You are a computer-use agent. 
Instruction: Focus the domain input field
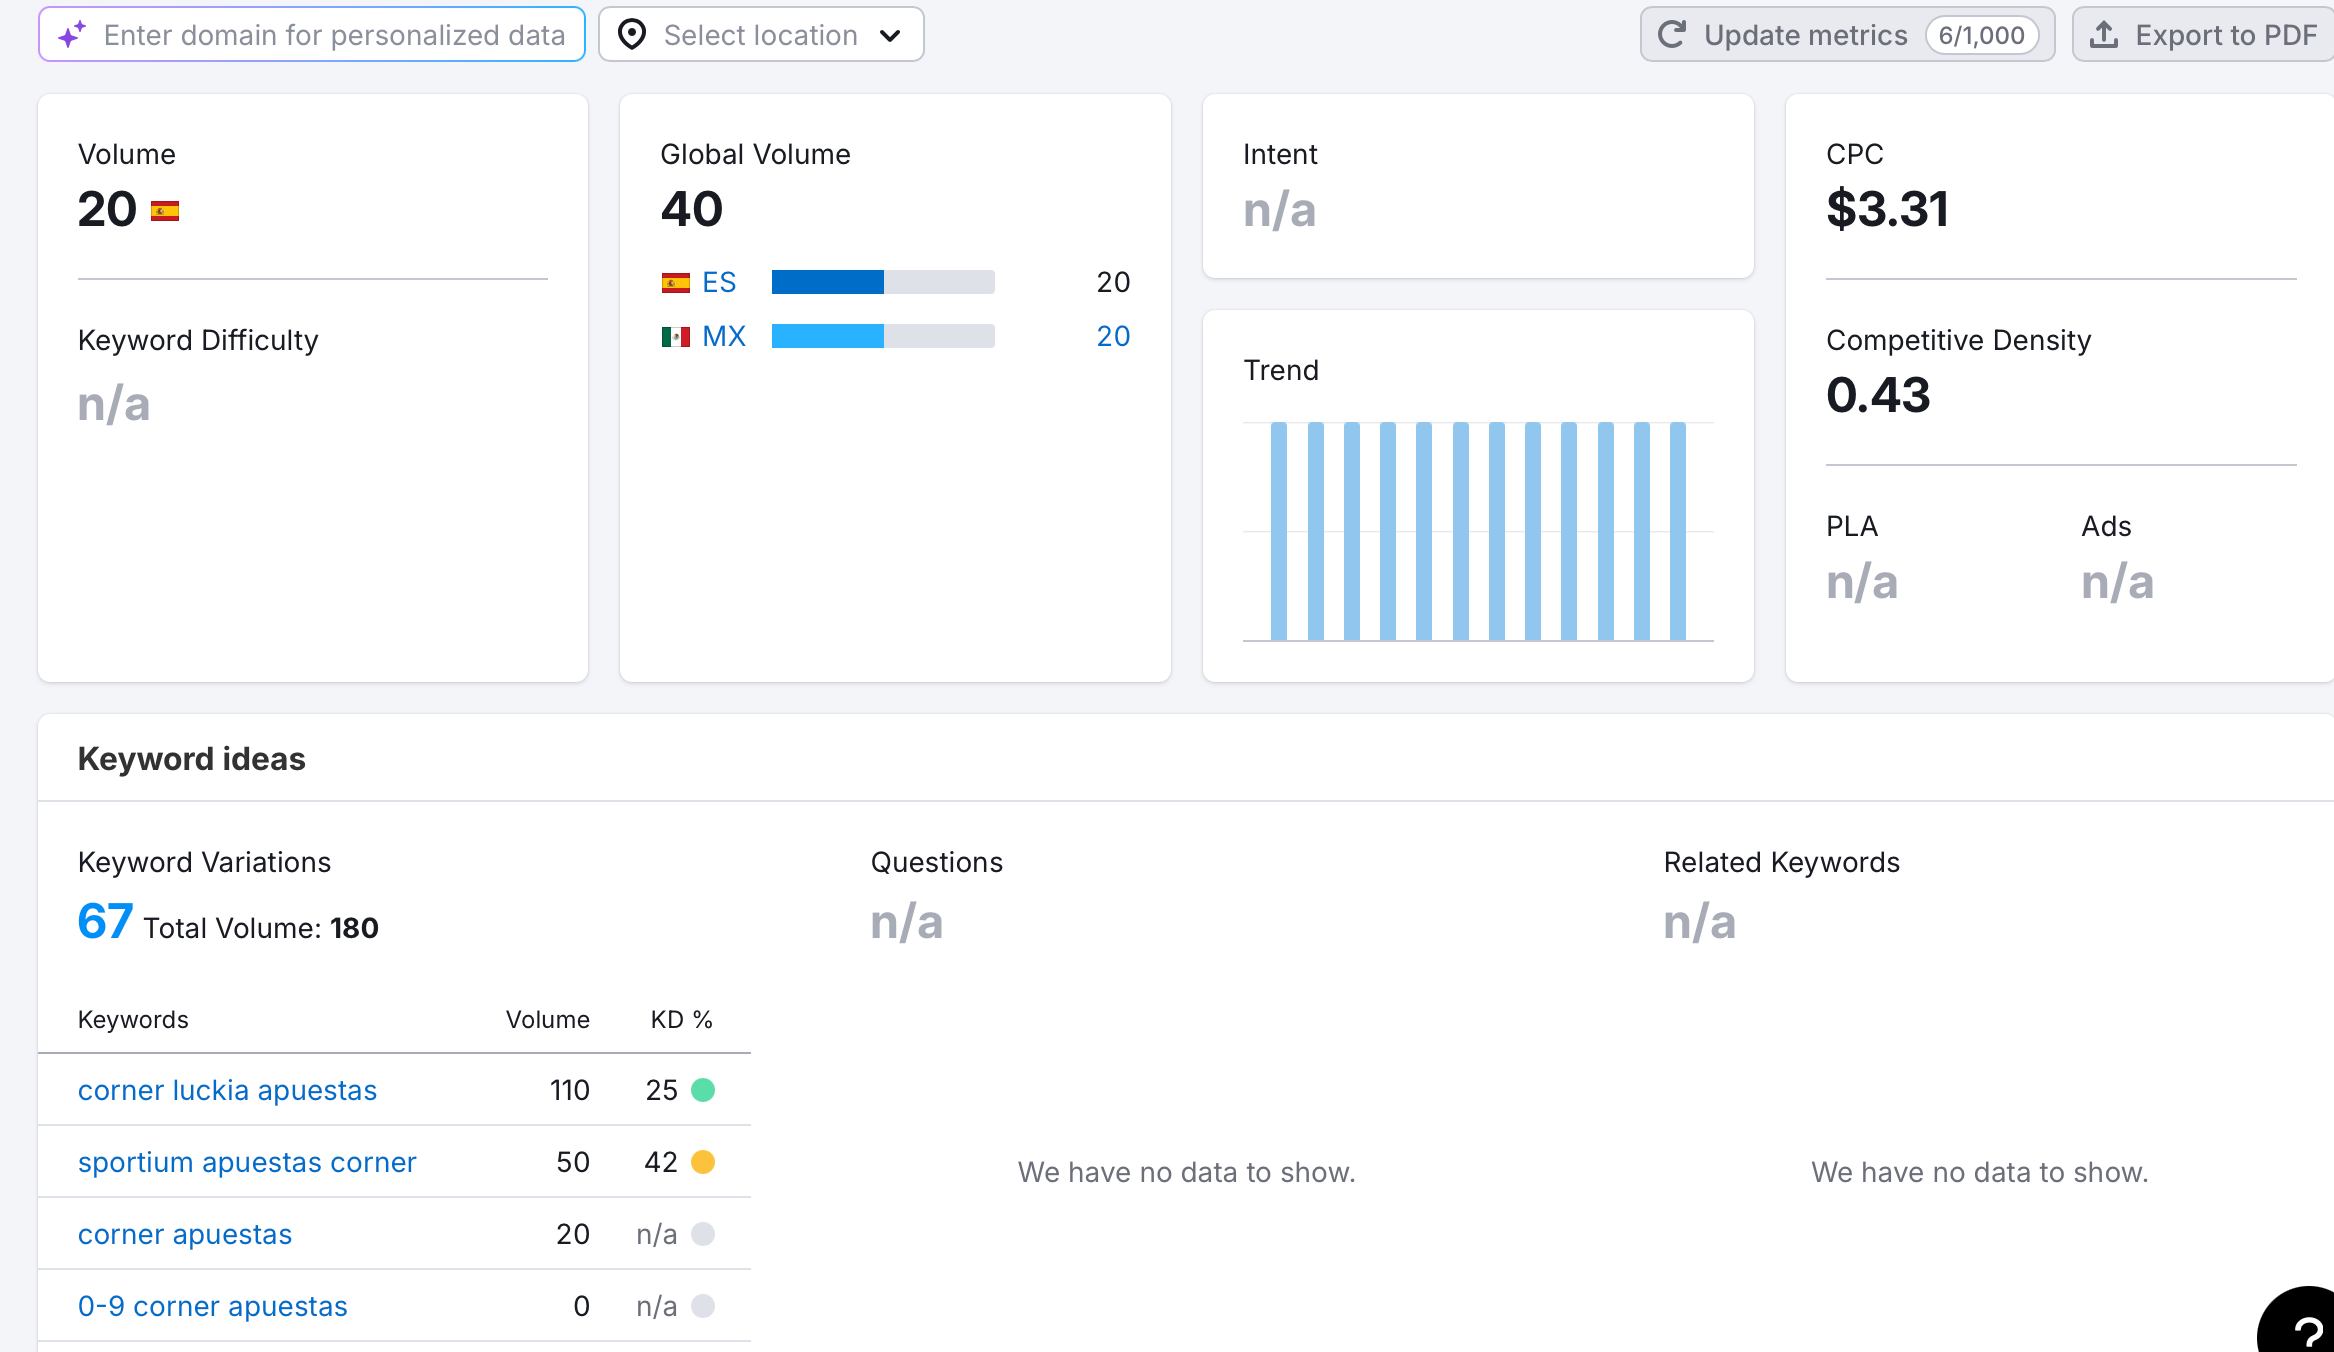click(x=334, y=35)
